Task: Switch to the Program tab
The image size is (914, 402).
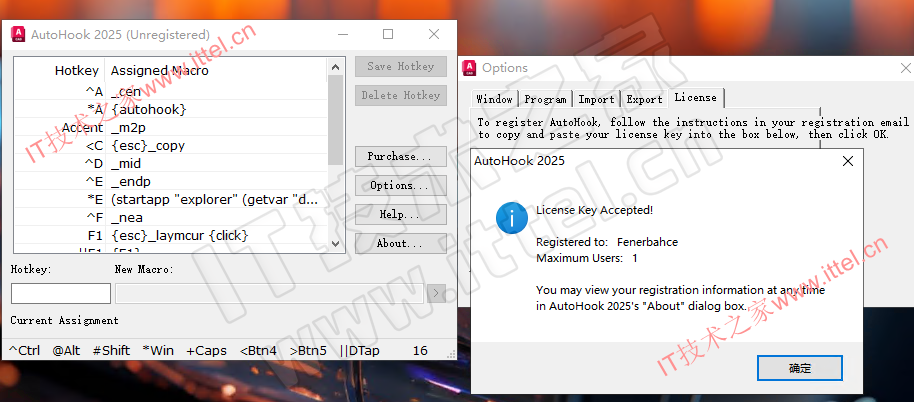Action: 545,99
